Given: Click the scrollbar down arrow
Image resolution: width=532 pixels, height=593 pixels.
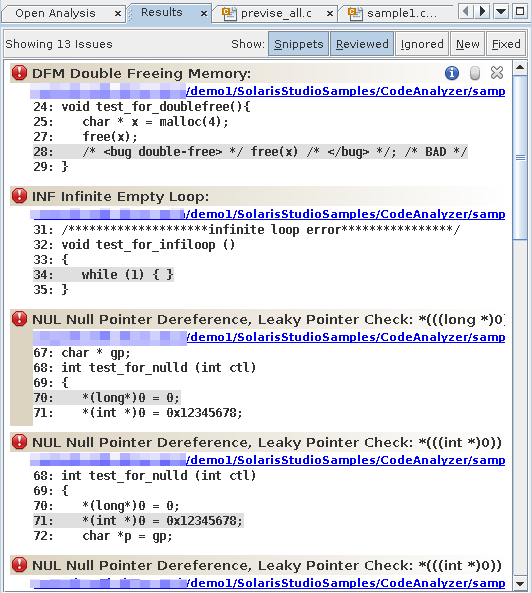Looking at the screenshot, I should tap(520, 584).
